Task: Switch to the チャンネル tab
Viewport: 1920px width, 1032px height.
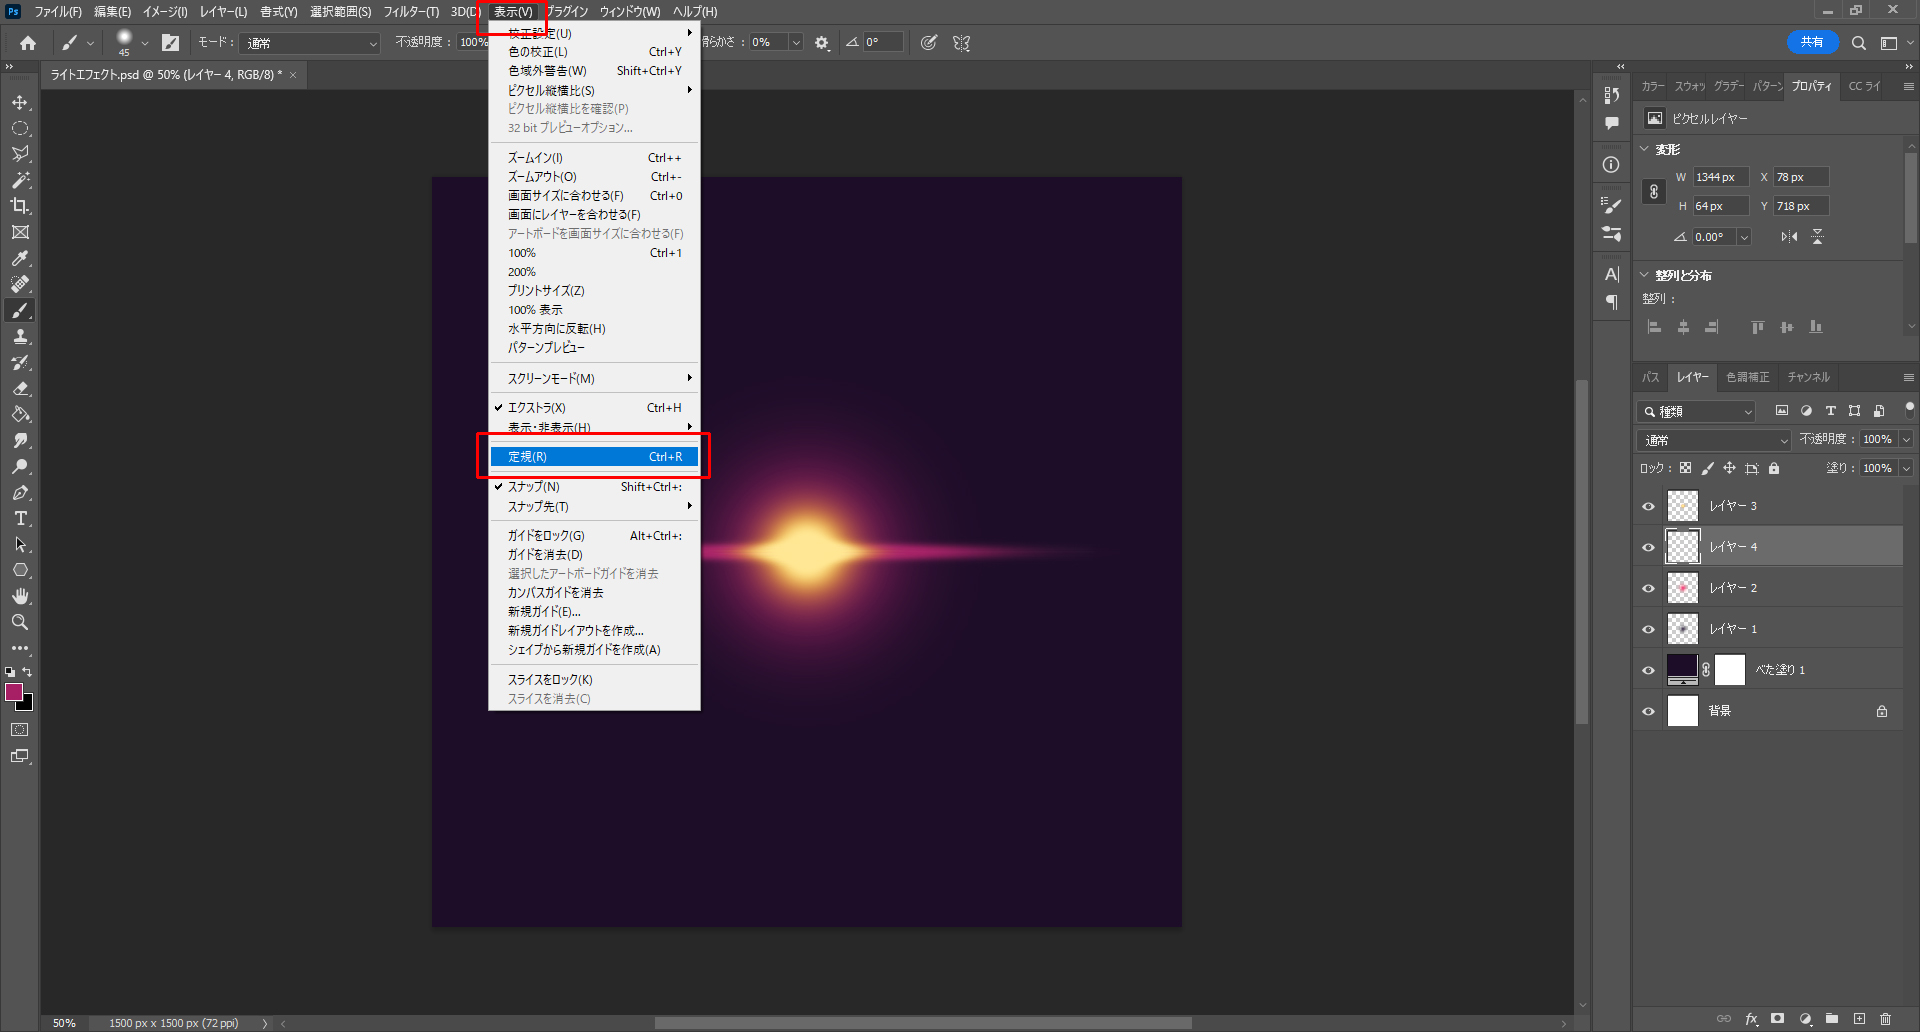Action: coord(1808,377)
